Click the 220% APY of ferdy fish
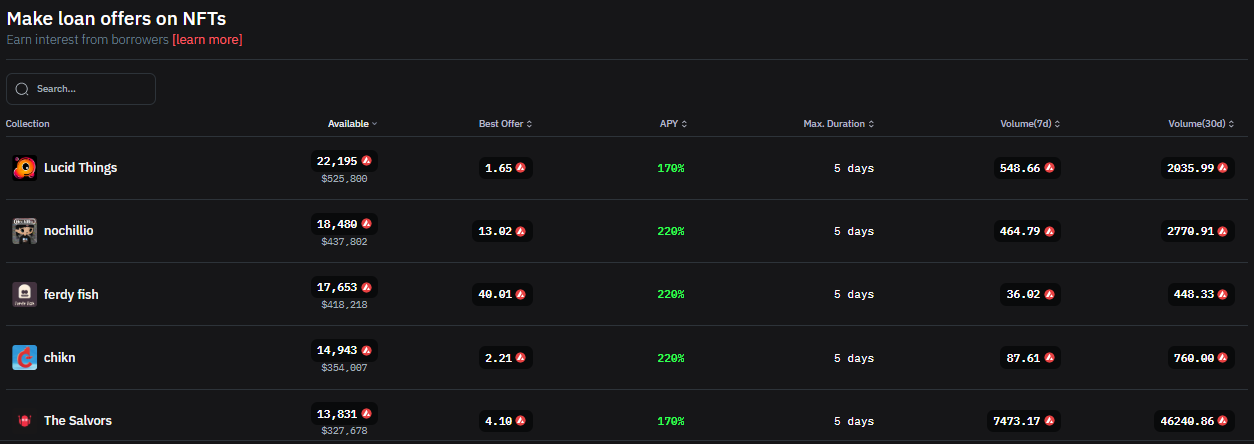This screenshot has width=1254, height=444. [x=671, y=294]
